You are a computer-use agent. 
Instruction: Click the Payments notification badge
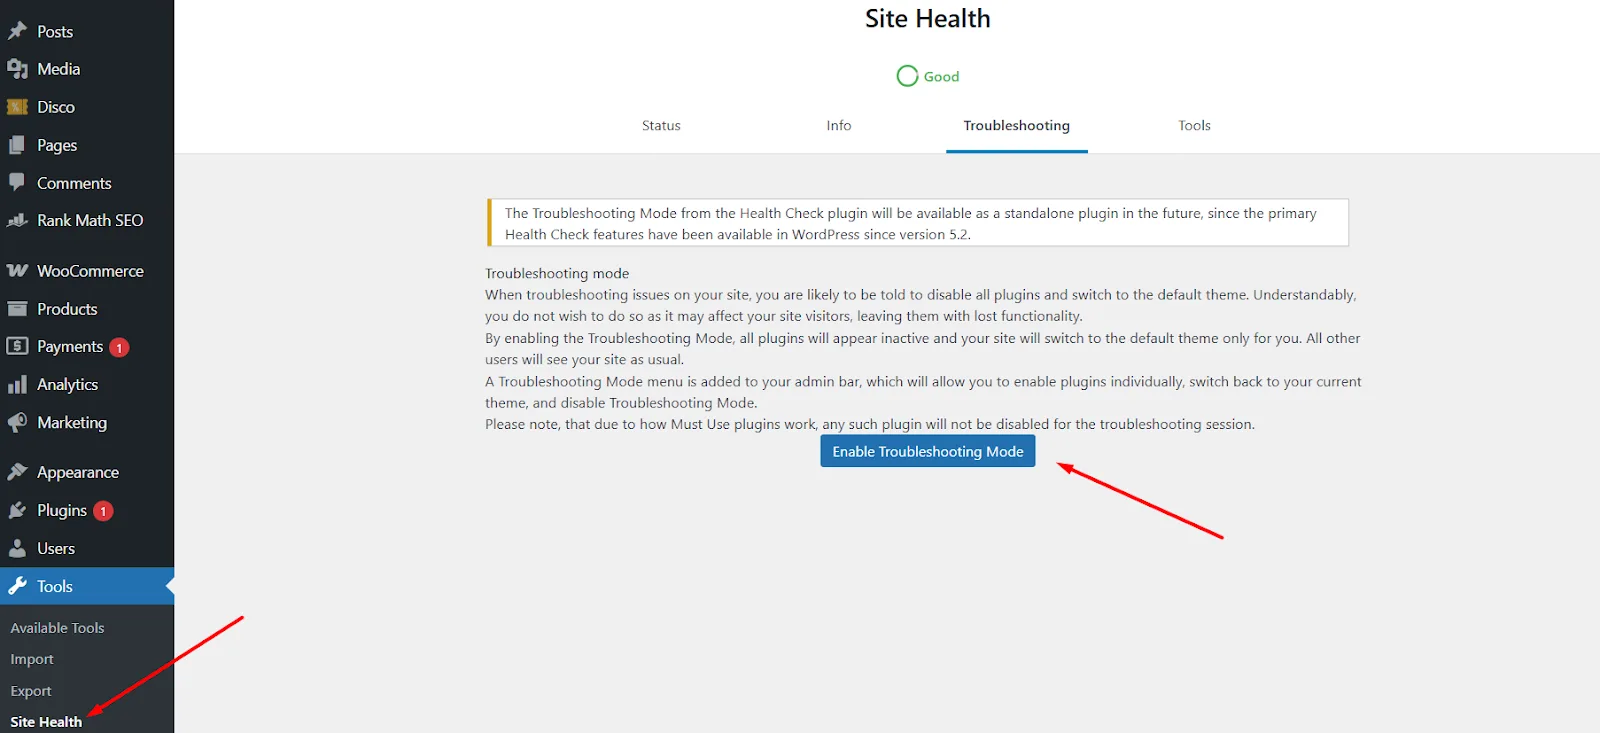(x=119, y=347)
